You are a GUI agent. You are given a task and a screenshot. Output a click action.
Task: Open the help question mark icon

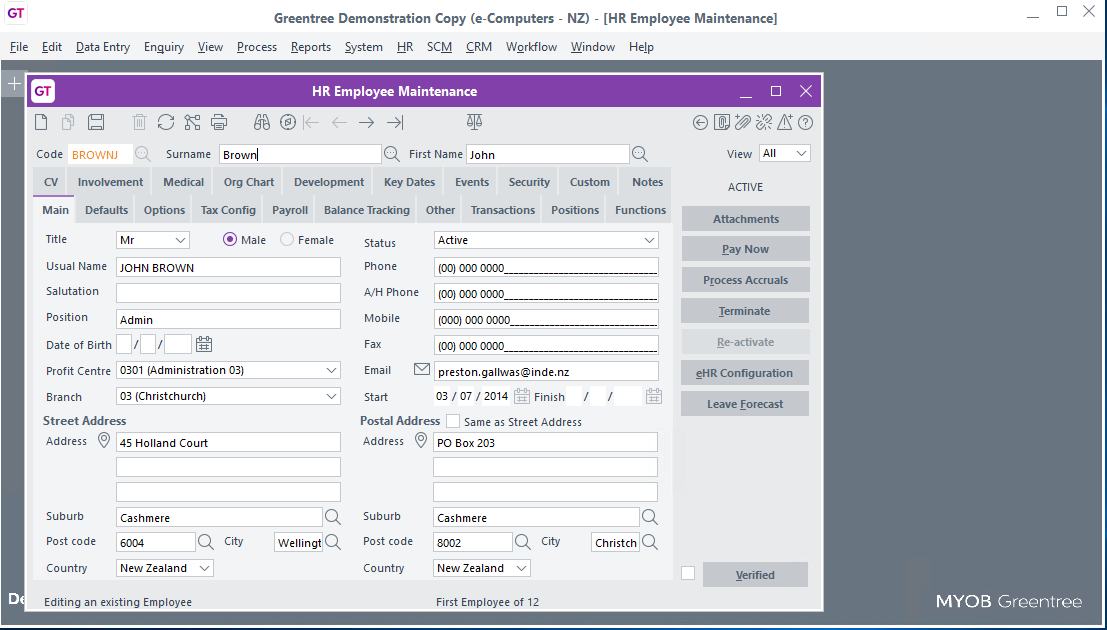coord(806,123)
